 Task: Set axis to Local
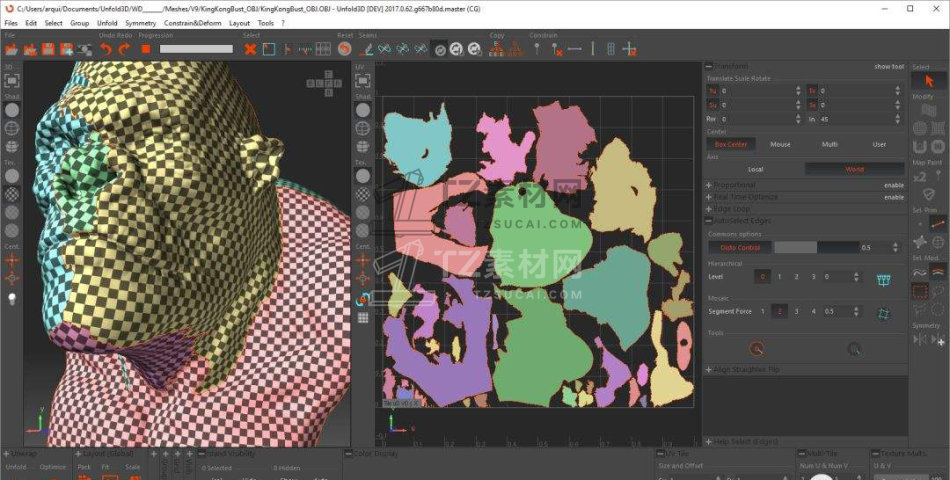(755, 169)
